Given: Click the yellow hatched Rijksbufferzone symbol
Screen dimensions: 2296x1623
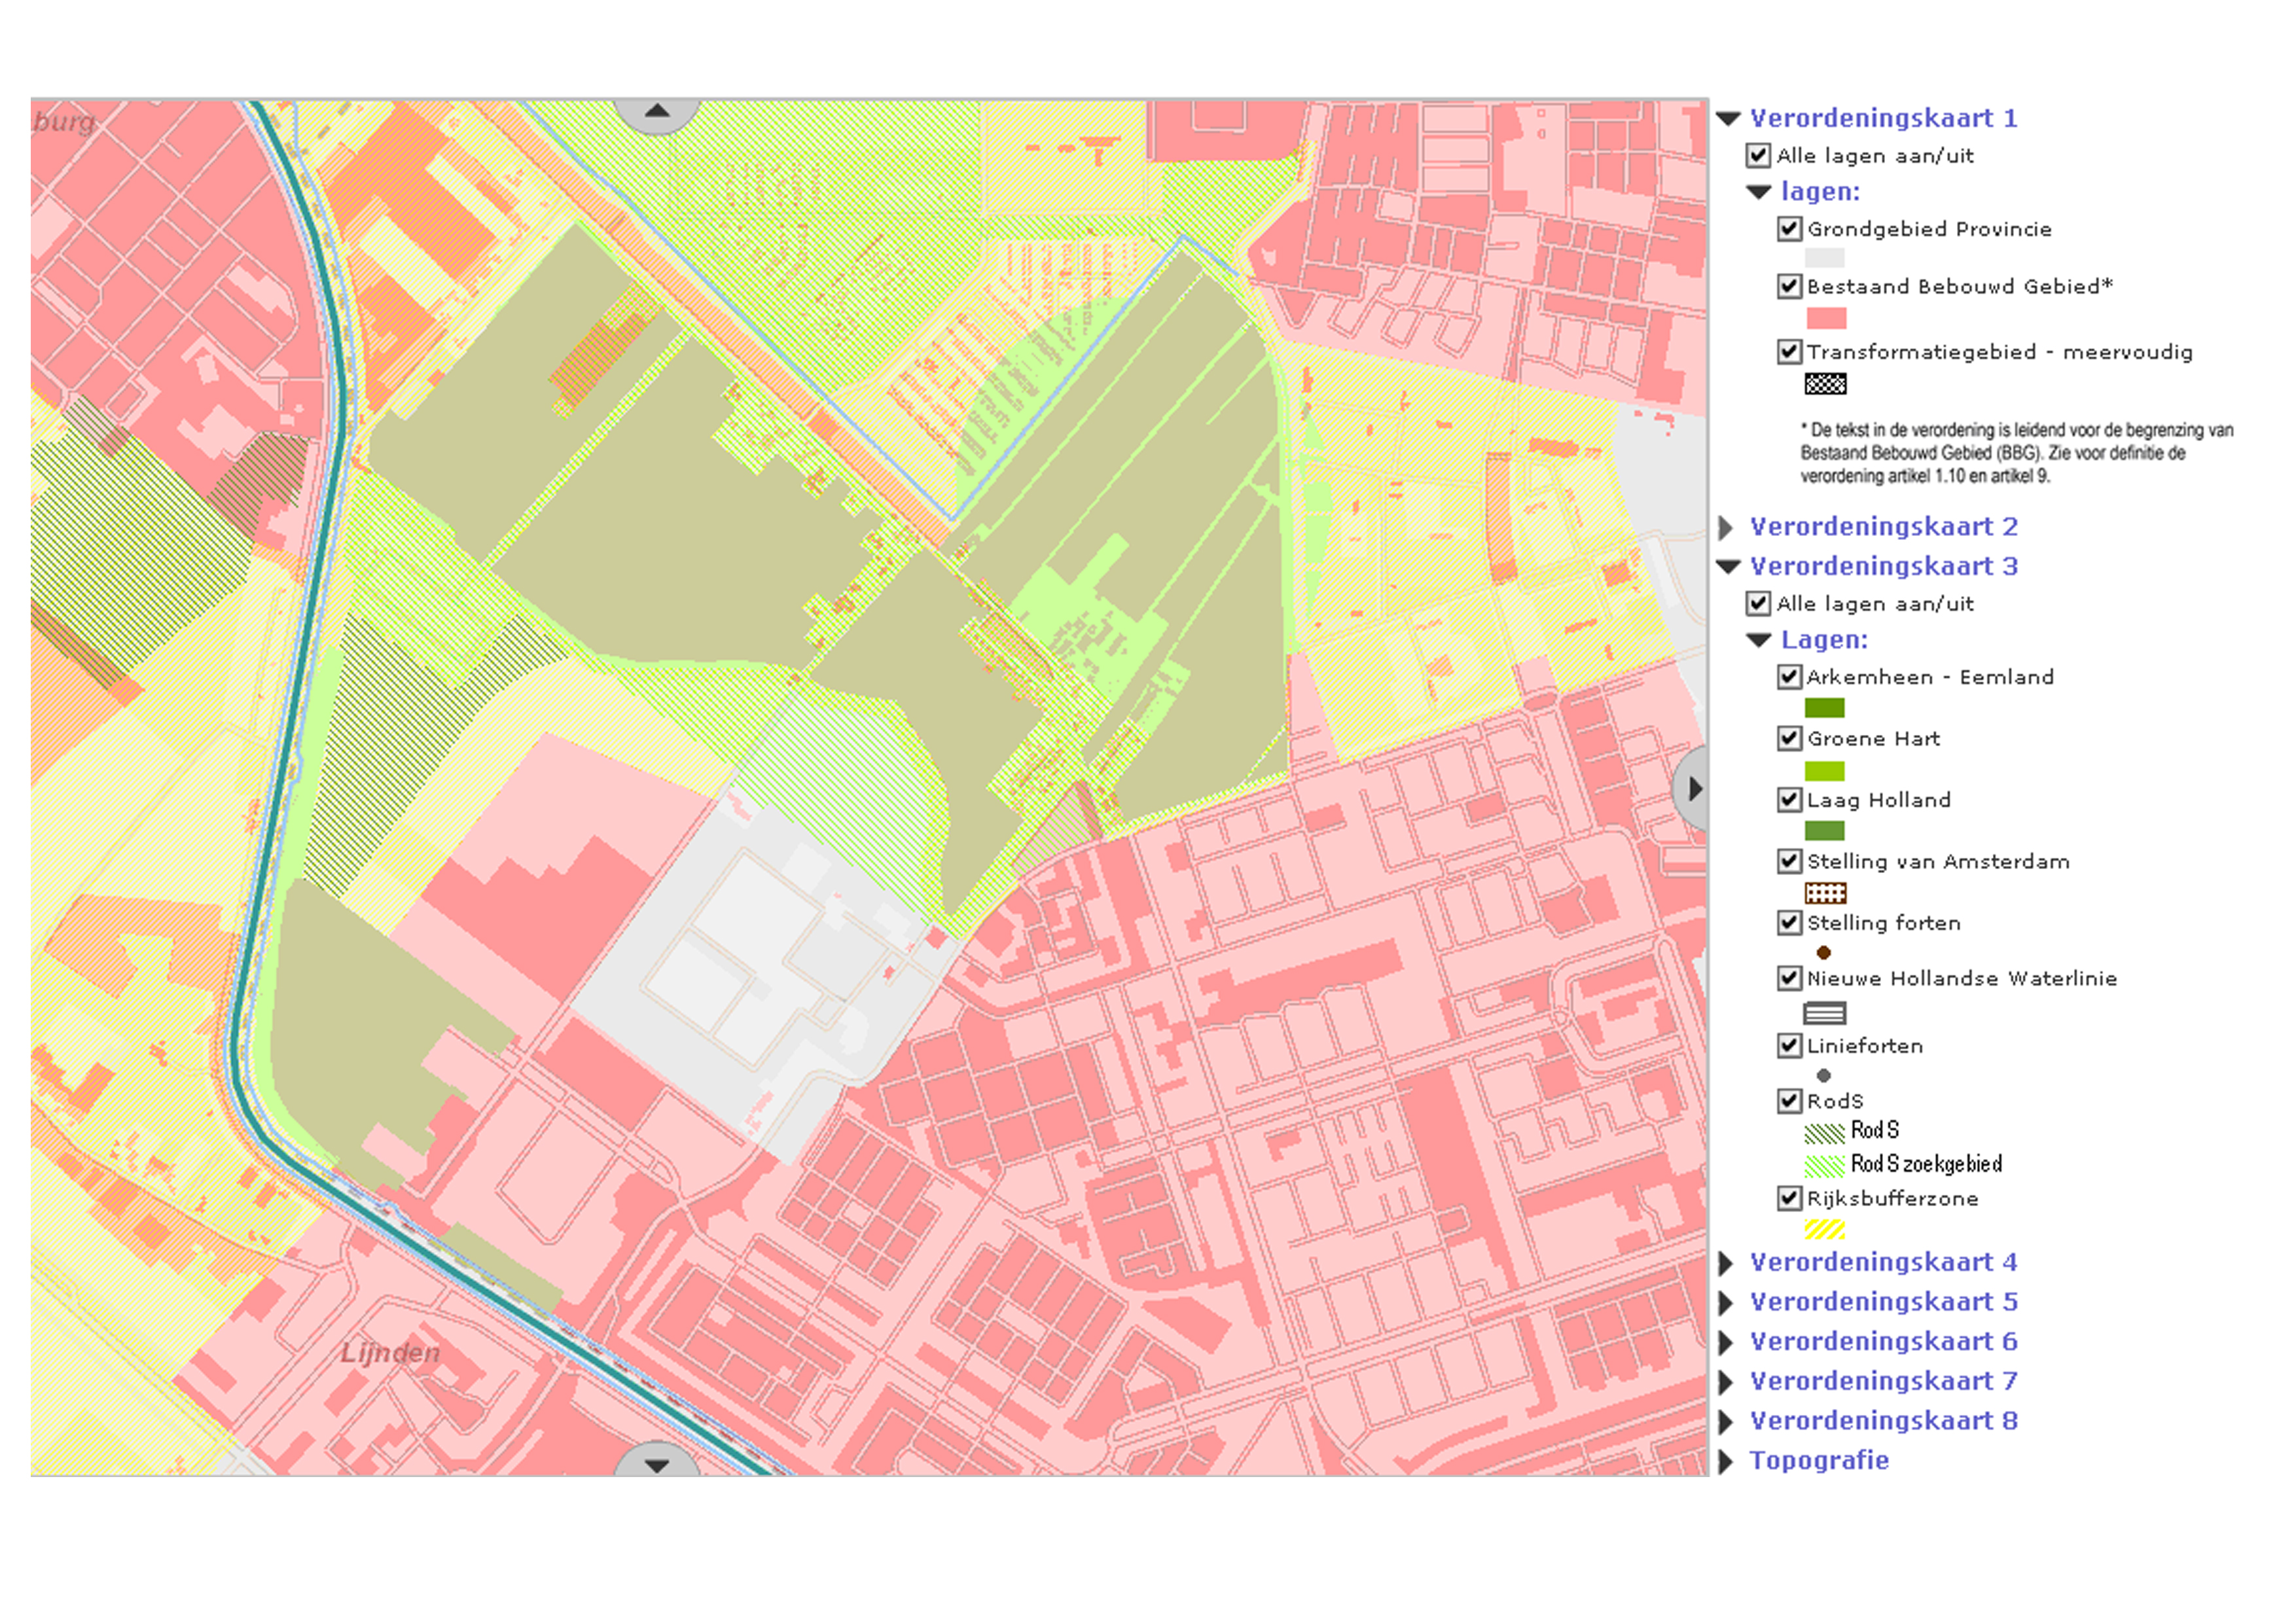Looking at the screenshot, I should click(1825, 1230).
